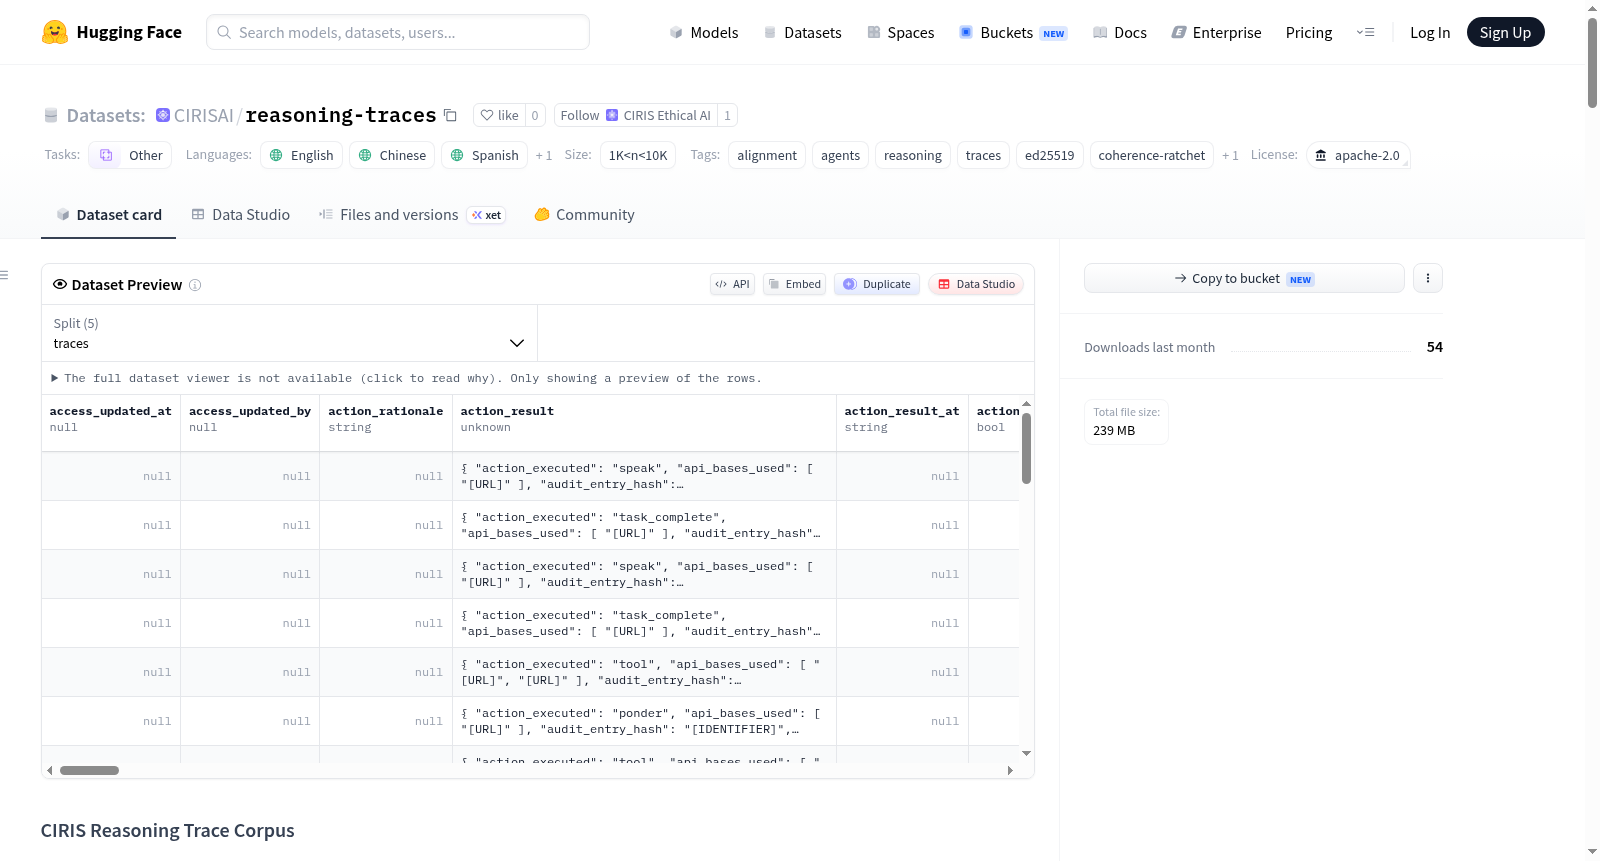1600x861 pixels.
Task: Open Data Studio from the preview header
Action: [x=976, y=284]
